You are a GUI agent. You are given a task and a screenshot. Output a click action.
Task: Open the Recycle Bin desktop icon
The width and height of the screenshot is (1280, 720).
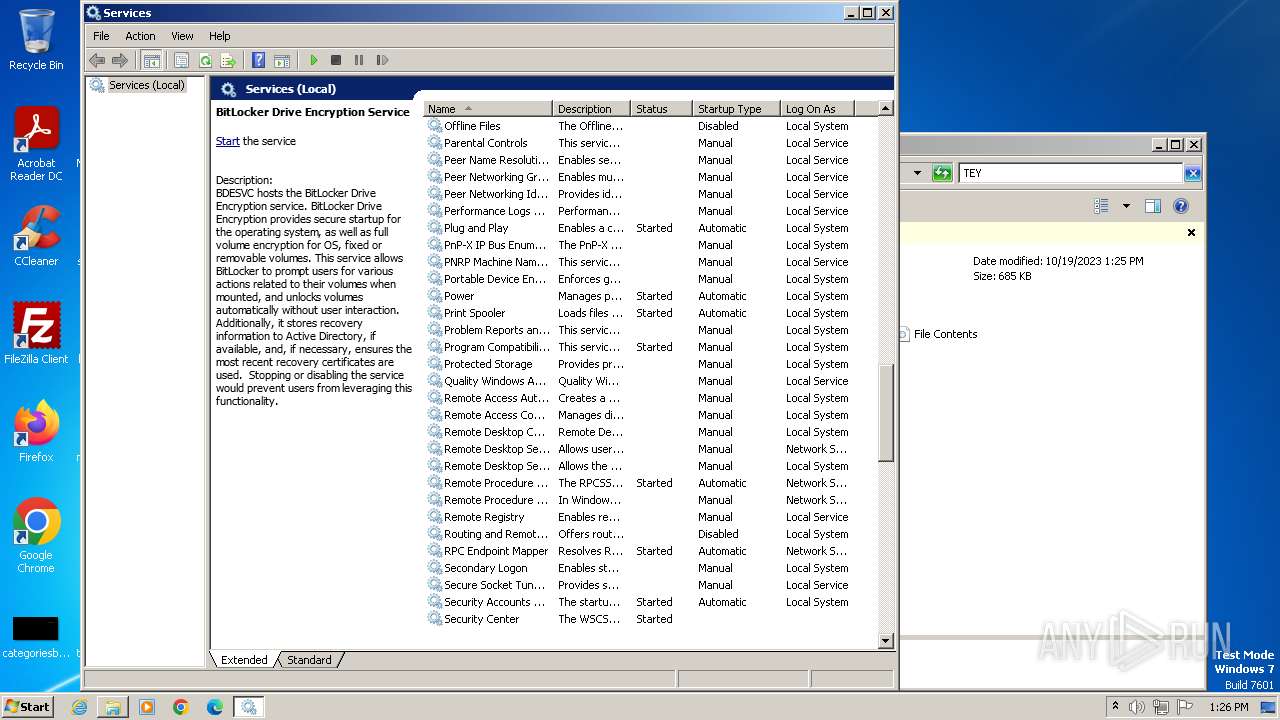(36, 40)
